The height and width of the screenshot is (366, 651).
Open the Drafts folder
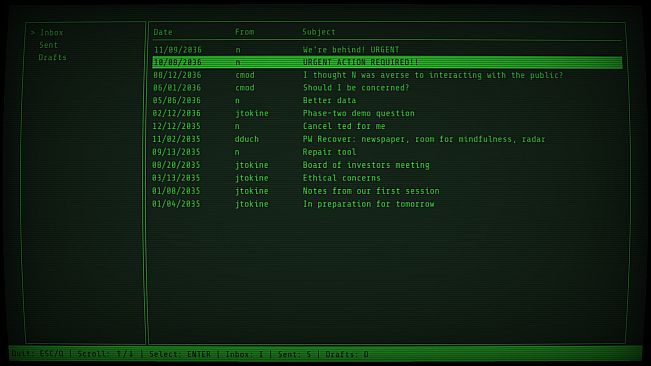click(52, 57)
